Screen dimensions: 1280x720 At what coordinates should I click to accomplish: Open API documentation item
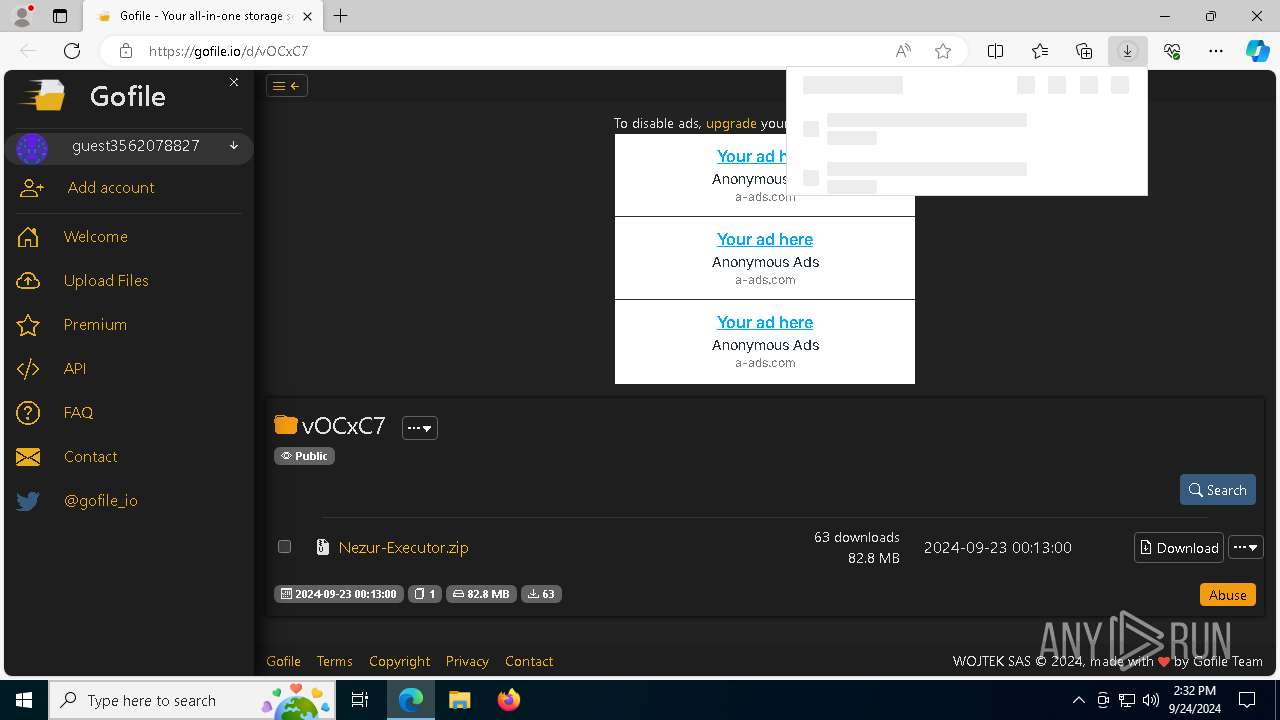[75, 369]
